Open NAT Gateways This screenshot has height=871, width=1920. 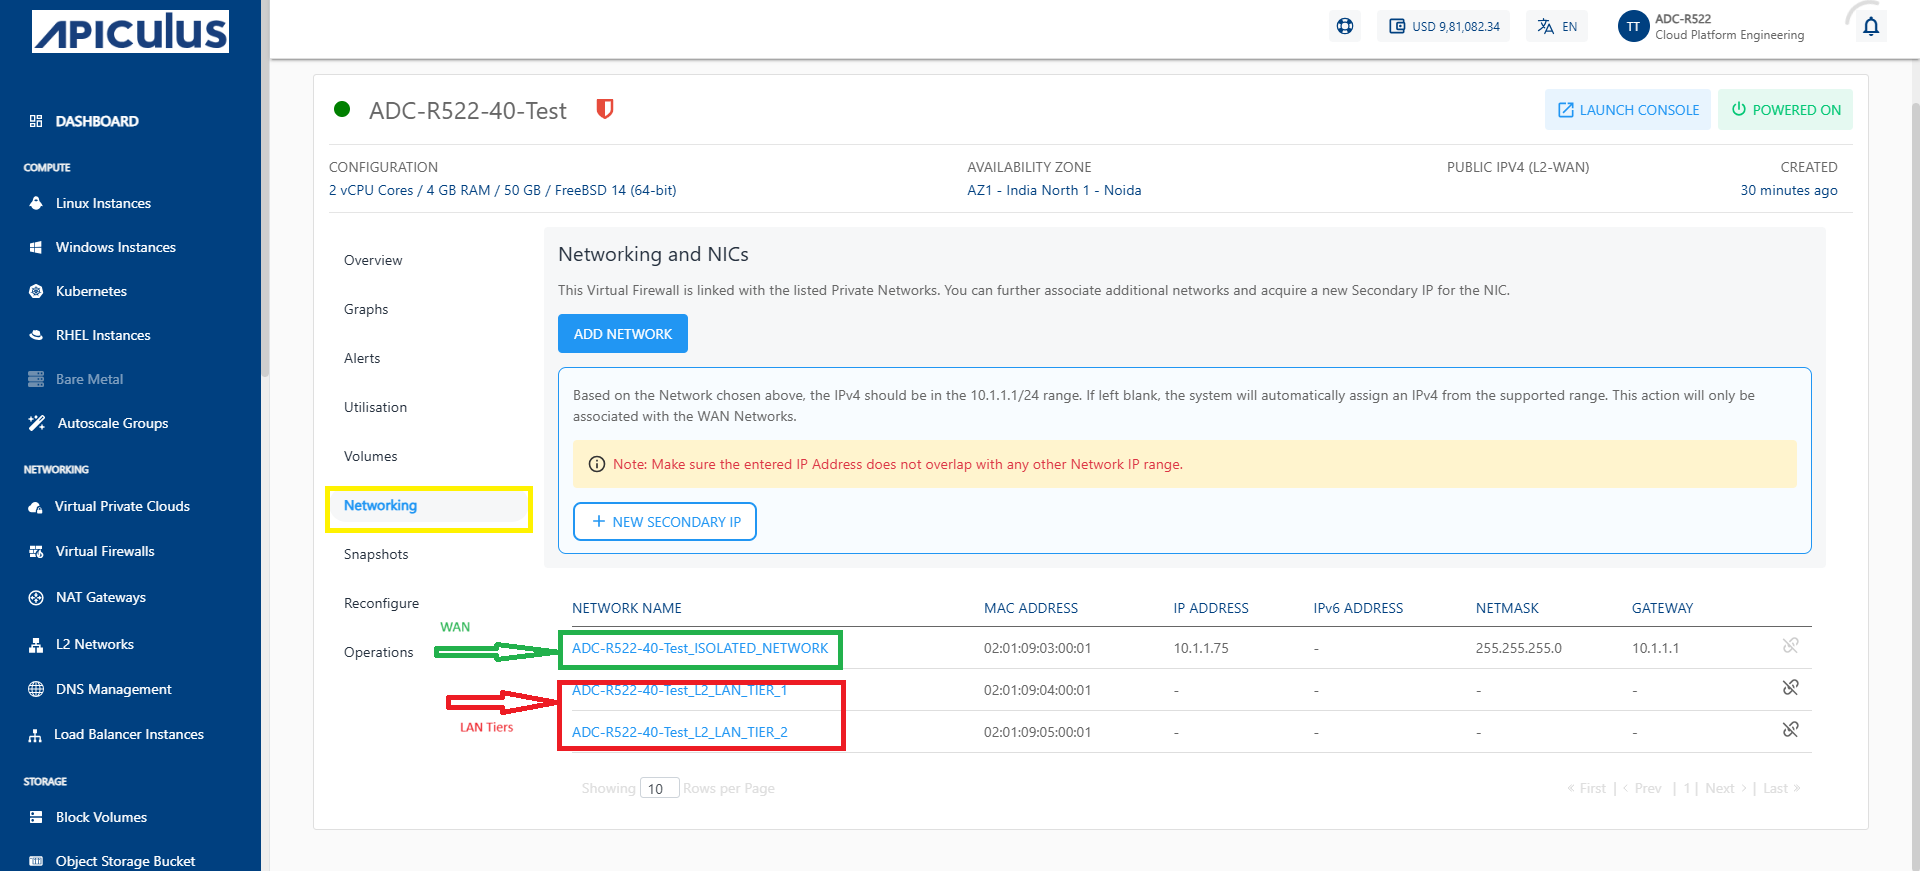point(100,597)
